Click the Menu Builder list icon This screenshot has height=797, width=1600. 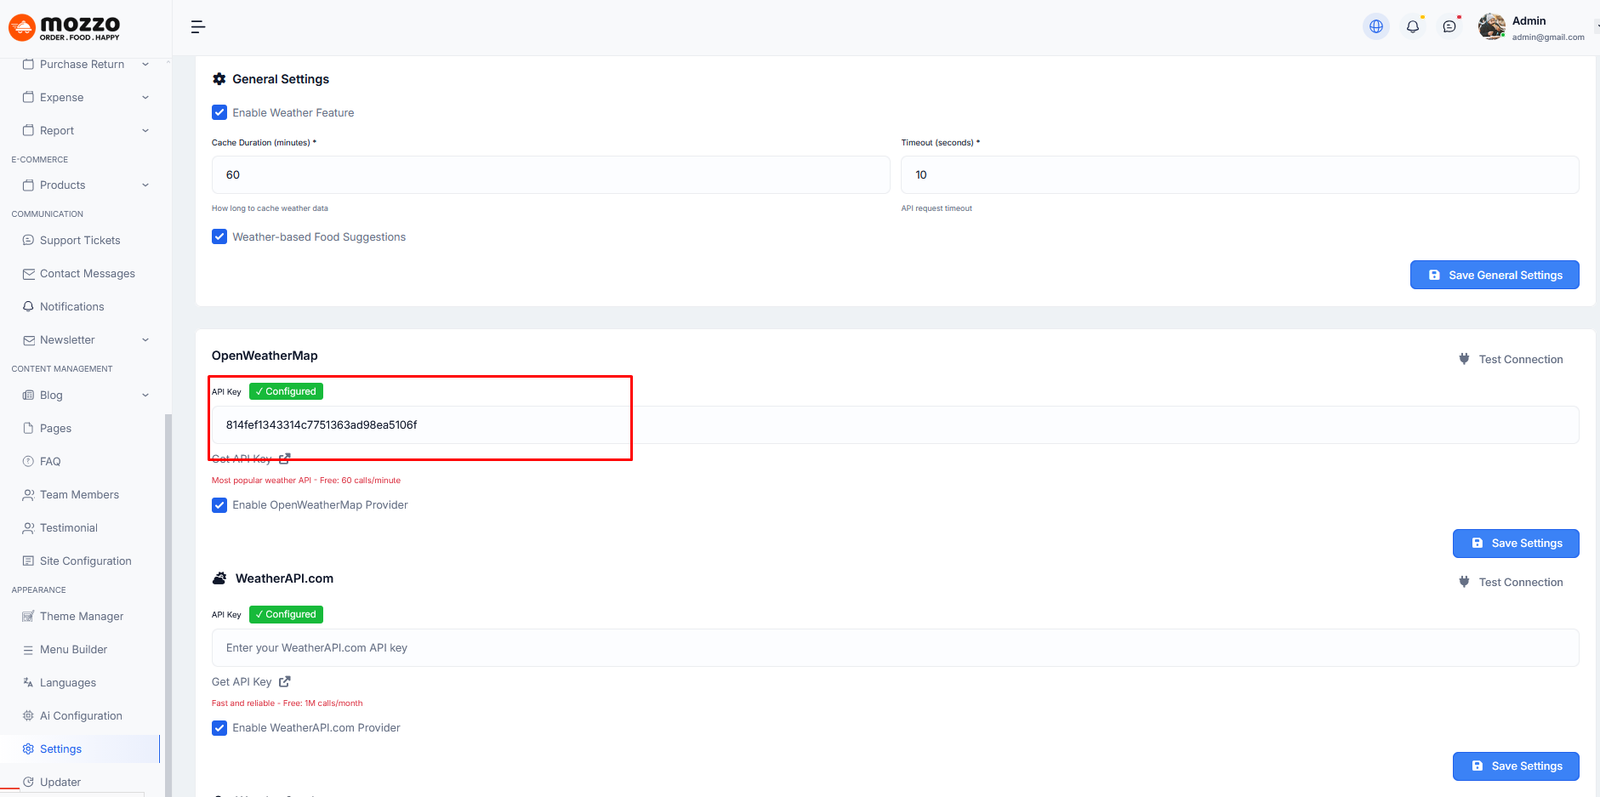coord(28,650)
